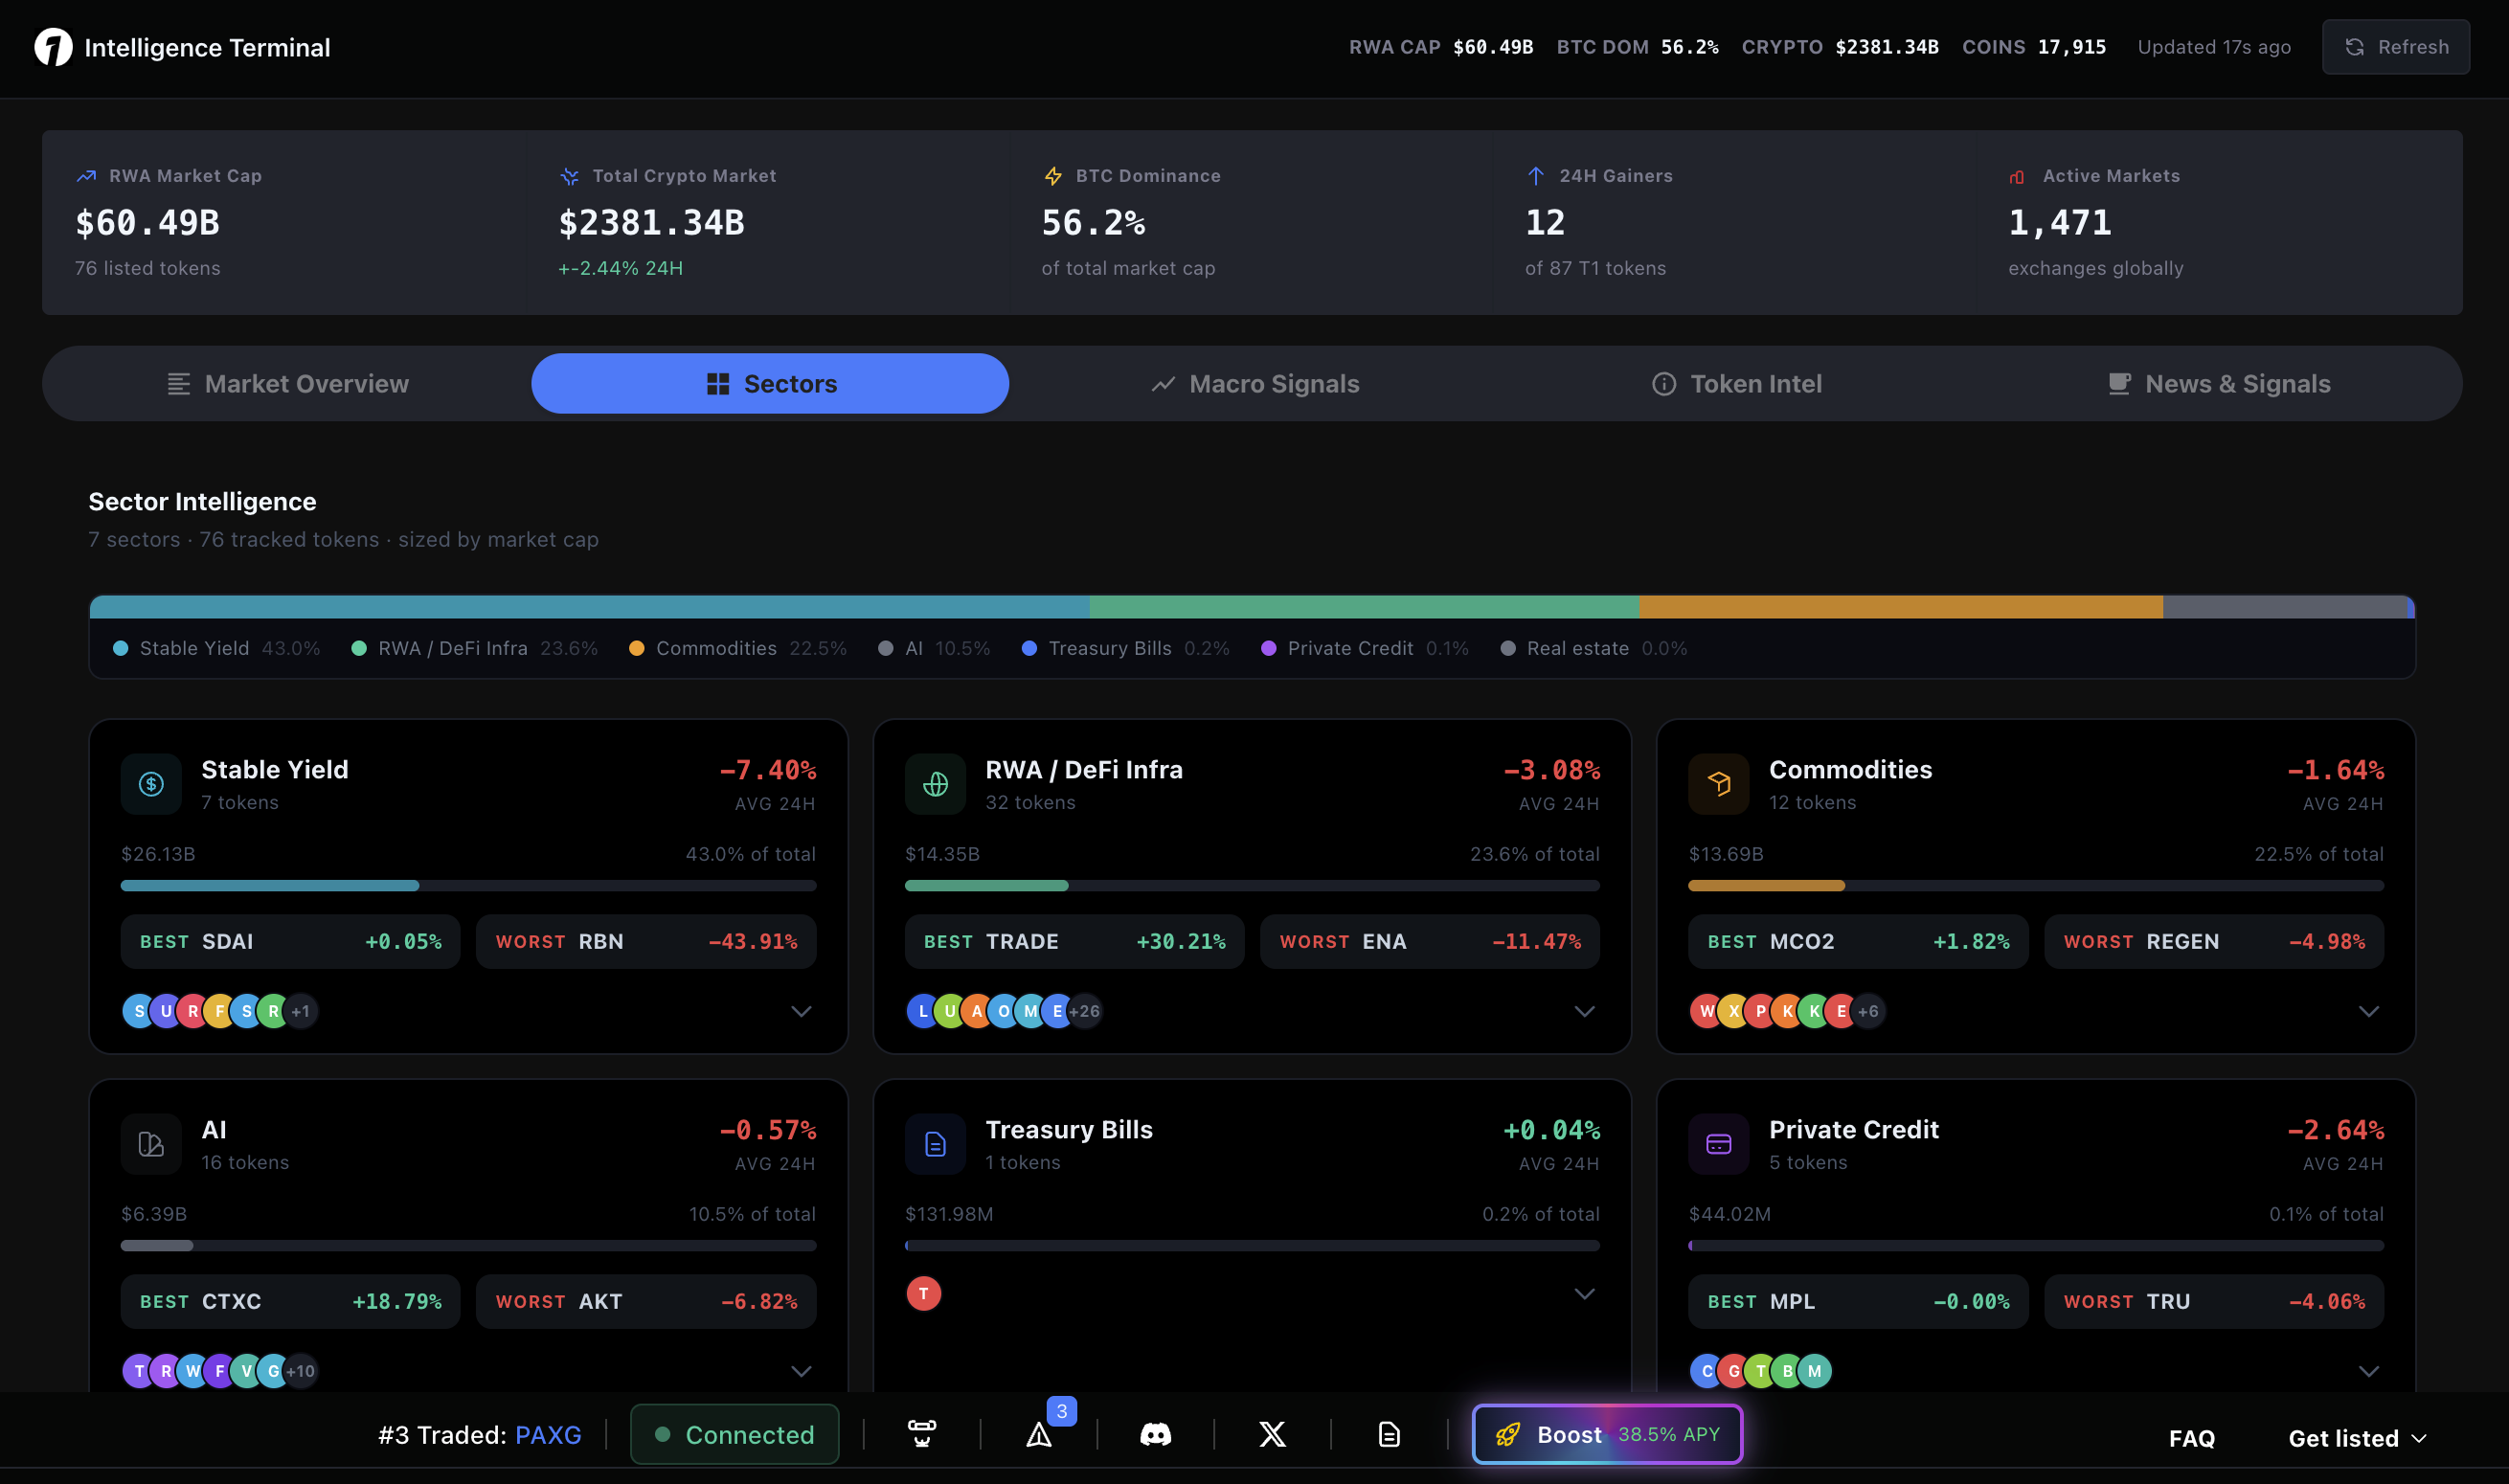Open the Macro Signals tab
The height and width of the screenshot is (1484, 2509).
point(1254,384)
